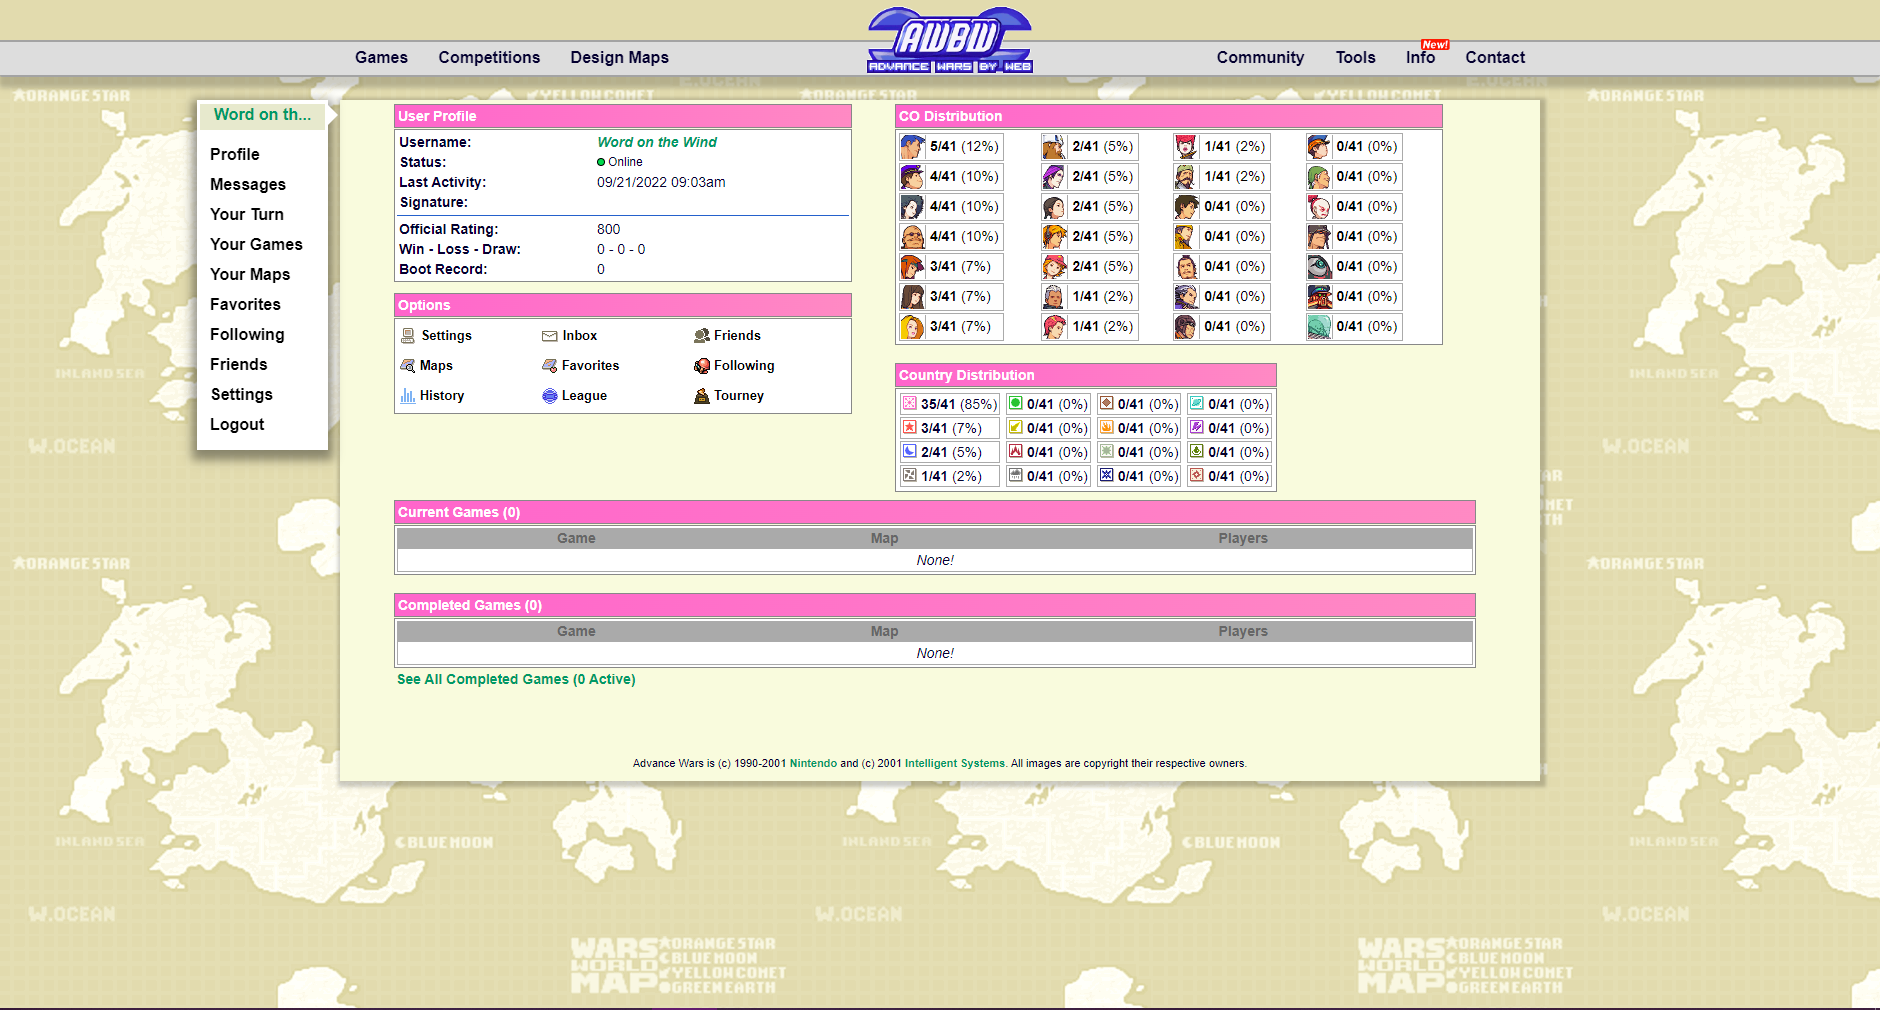Screen dimensions: 1880x1010
Task: Click the Favorites icon in Options panel
Action: coord(549,366)
